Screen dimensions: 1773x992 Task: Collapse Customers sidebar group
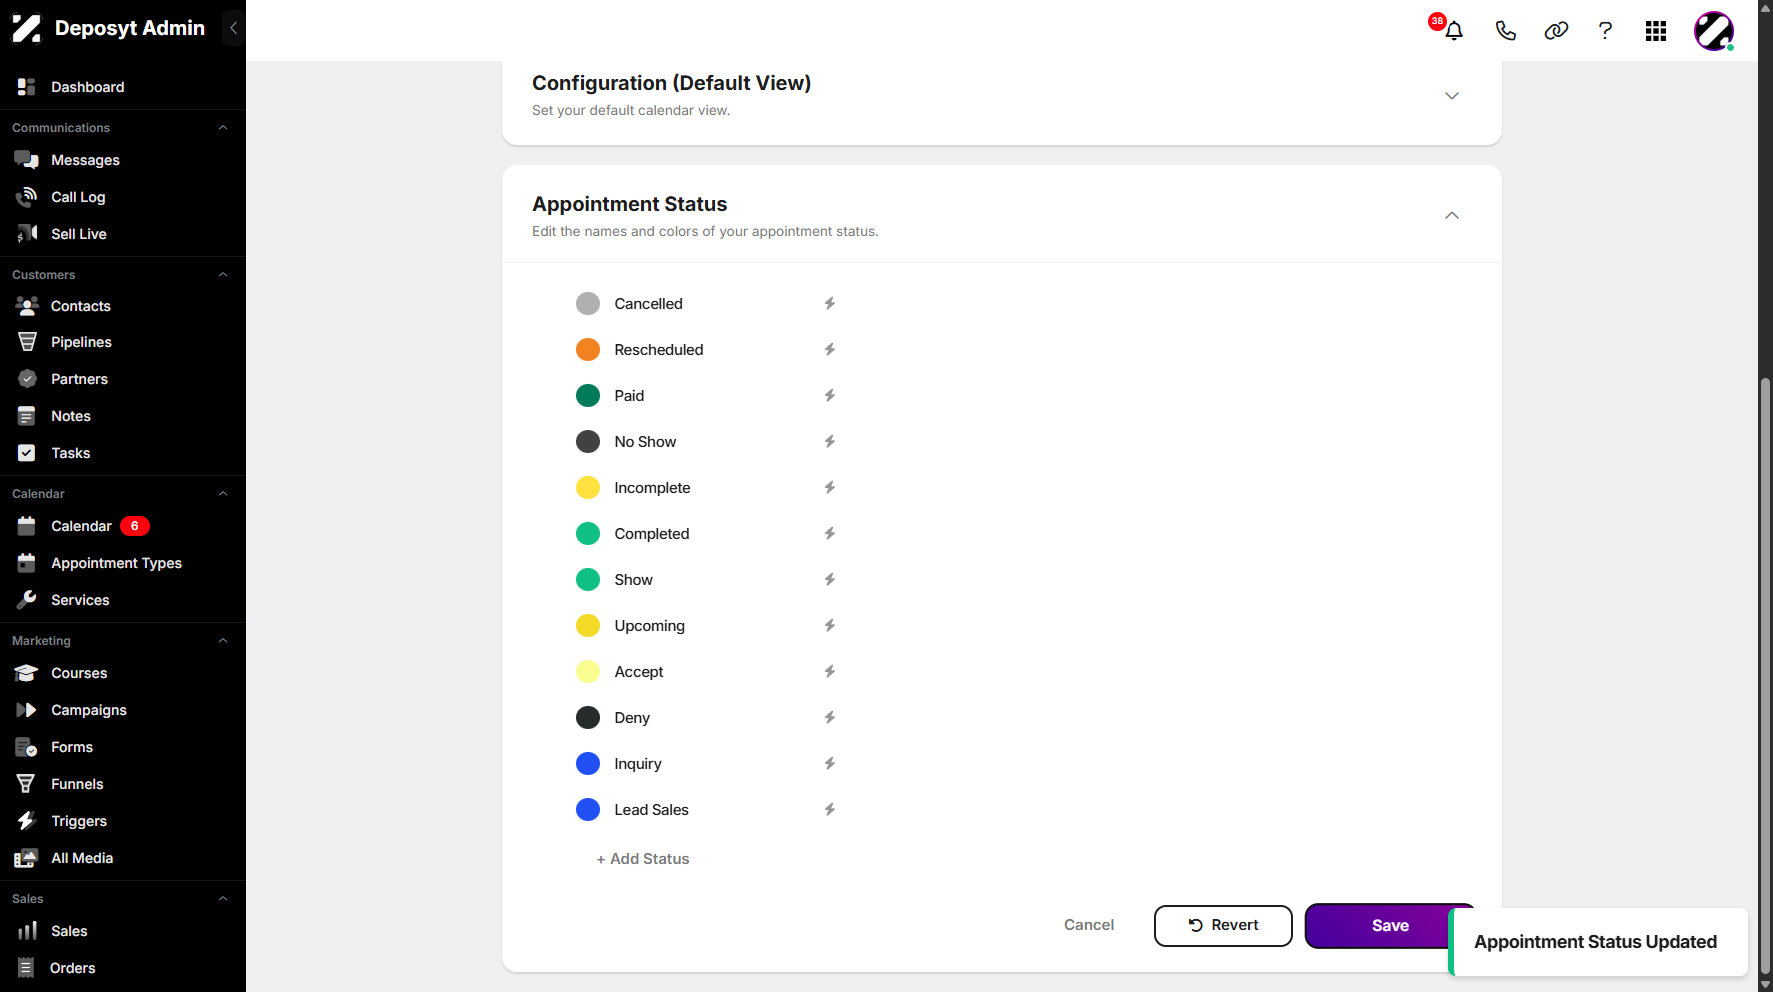pos(223,275)
